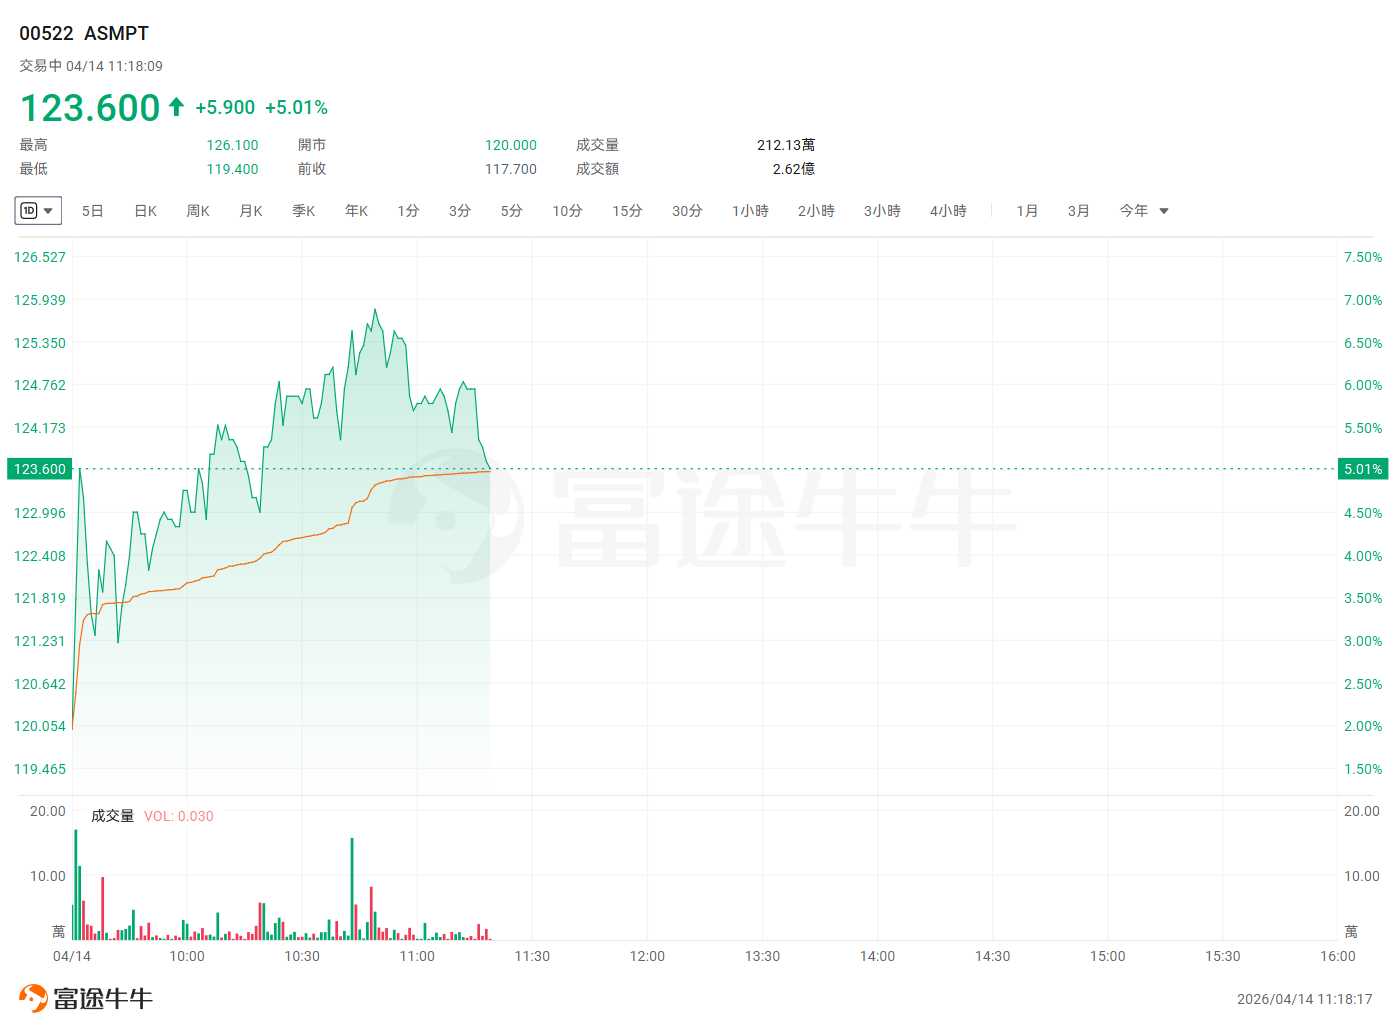This screenshot has width=1392, height=1031.
Task: Open the 1D intraday period dropdown
Action: 38,211
